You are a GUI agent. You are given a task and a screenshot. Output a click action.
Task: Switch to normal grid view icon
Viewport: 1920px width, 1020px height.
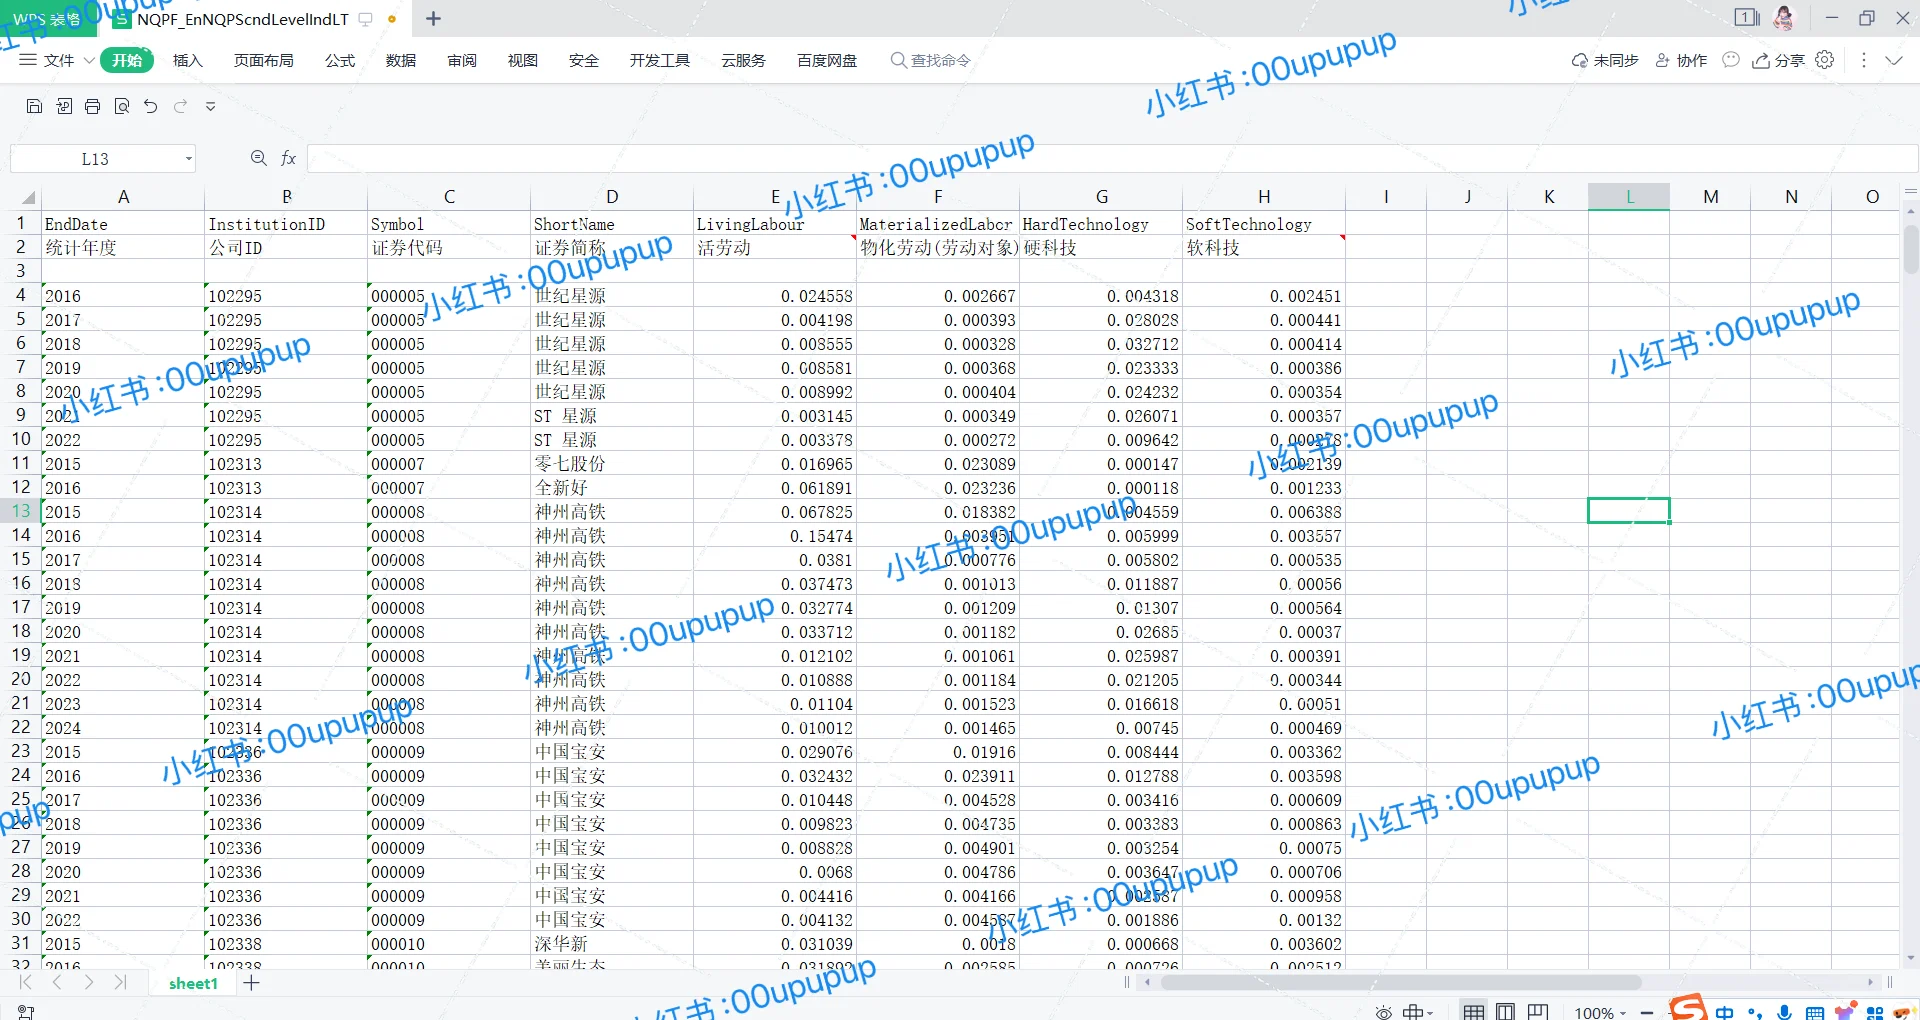(1474, 1011)
